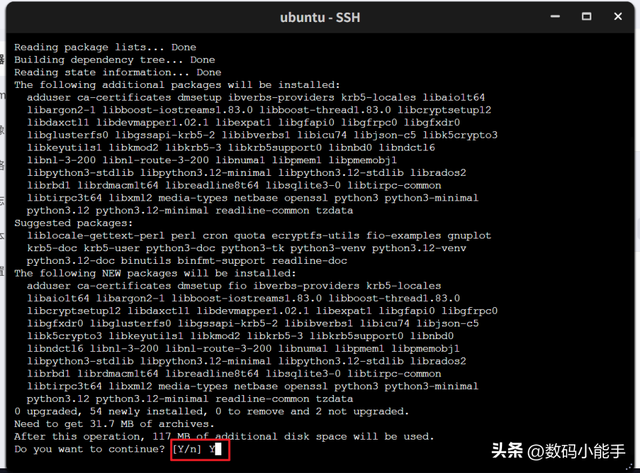This screenshot has width=640, height=473.
Task: Click '0 upgraded, 54 newly installed' summary line
Action: [x=212, y=411]
